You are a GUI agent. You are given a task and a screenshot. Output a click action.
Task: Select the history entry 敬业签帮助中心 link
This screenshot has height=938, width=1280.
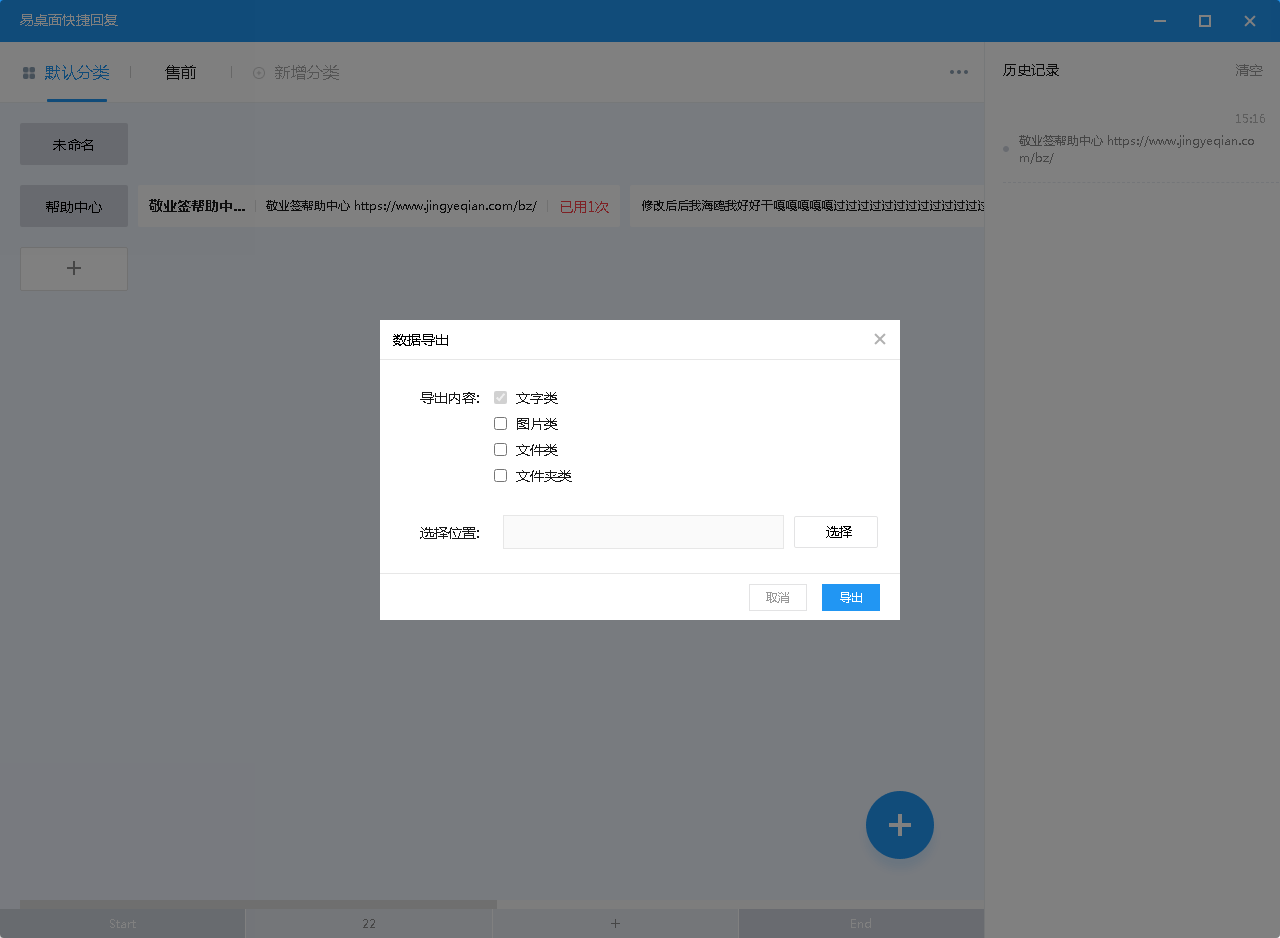pyautogui.click(x=1136, y=149)
